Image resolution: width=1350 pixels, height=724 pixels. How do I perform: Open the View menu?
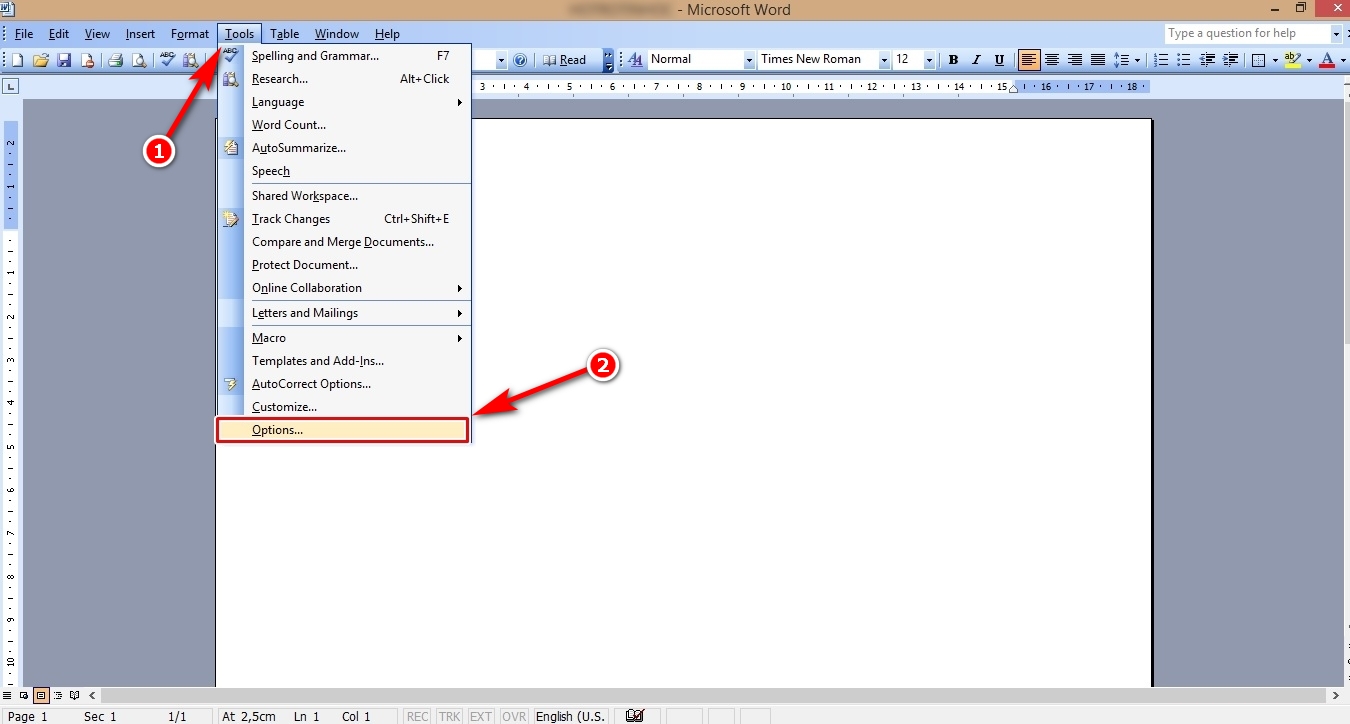97,34
